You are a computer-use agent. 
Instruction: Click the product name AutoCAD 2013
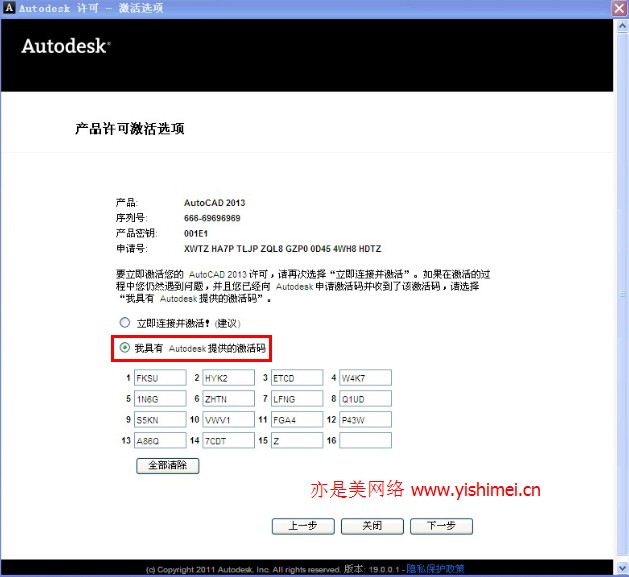pos(215,203)
